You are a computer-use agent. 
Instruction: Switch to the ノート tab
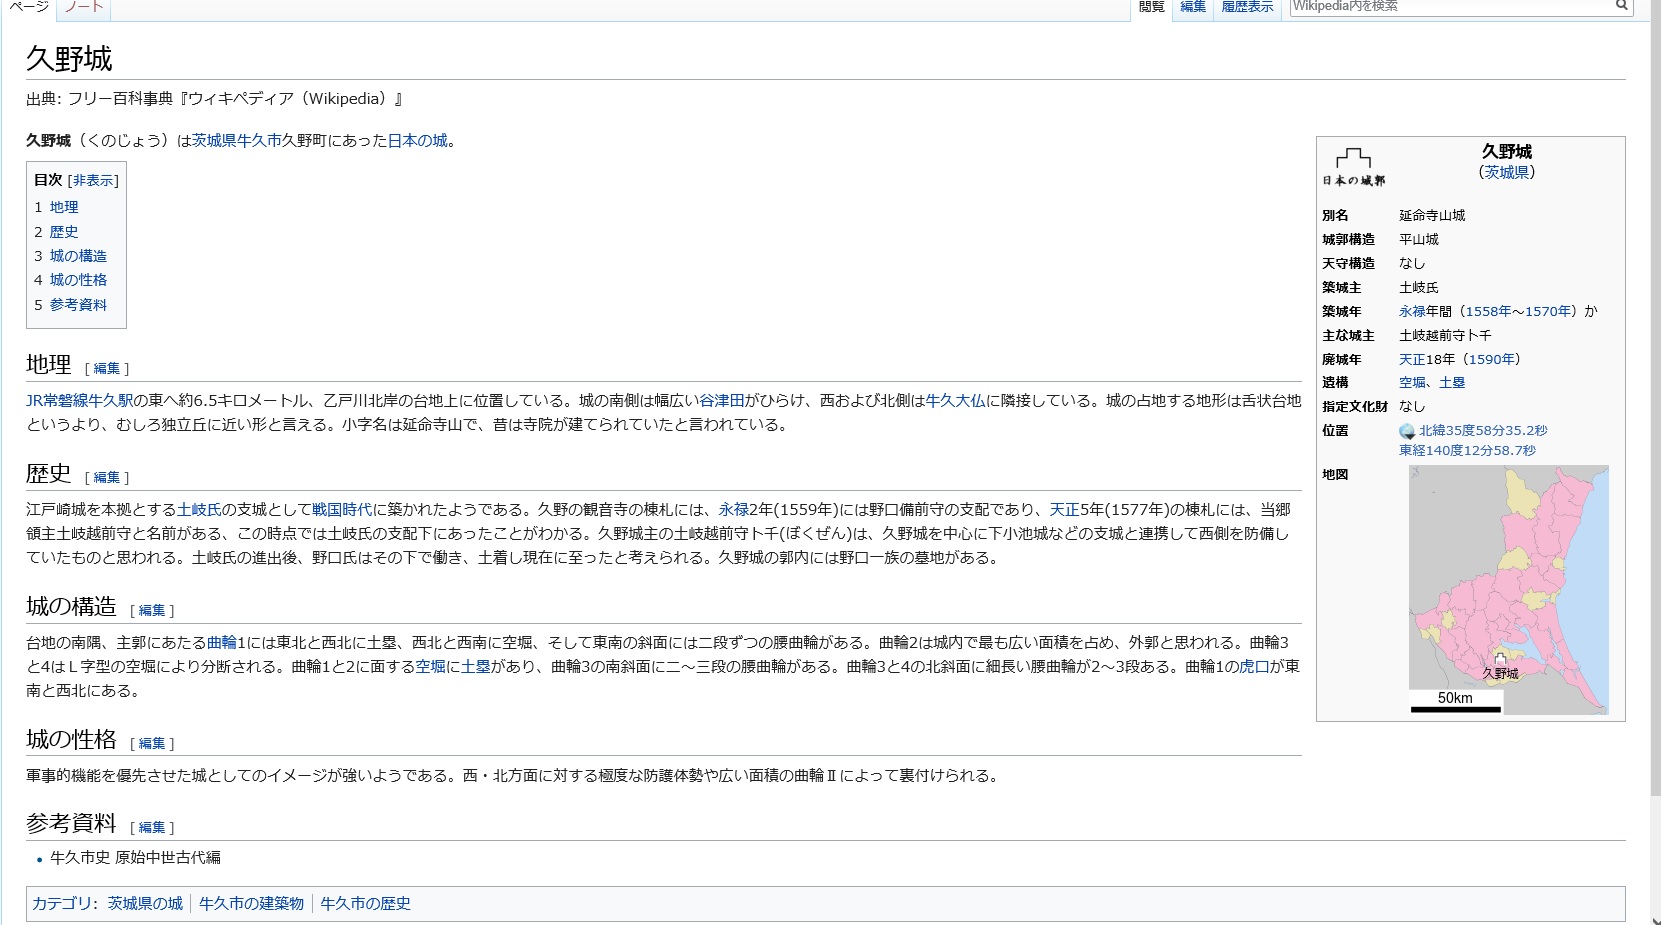pos(83,6)
